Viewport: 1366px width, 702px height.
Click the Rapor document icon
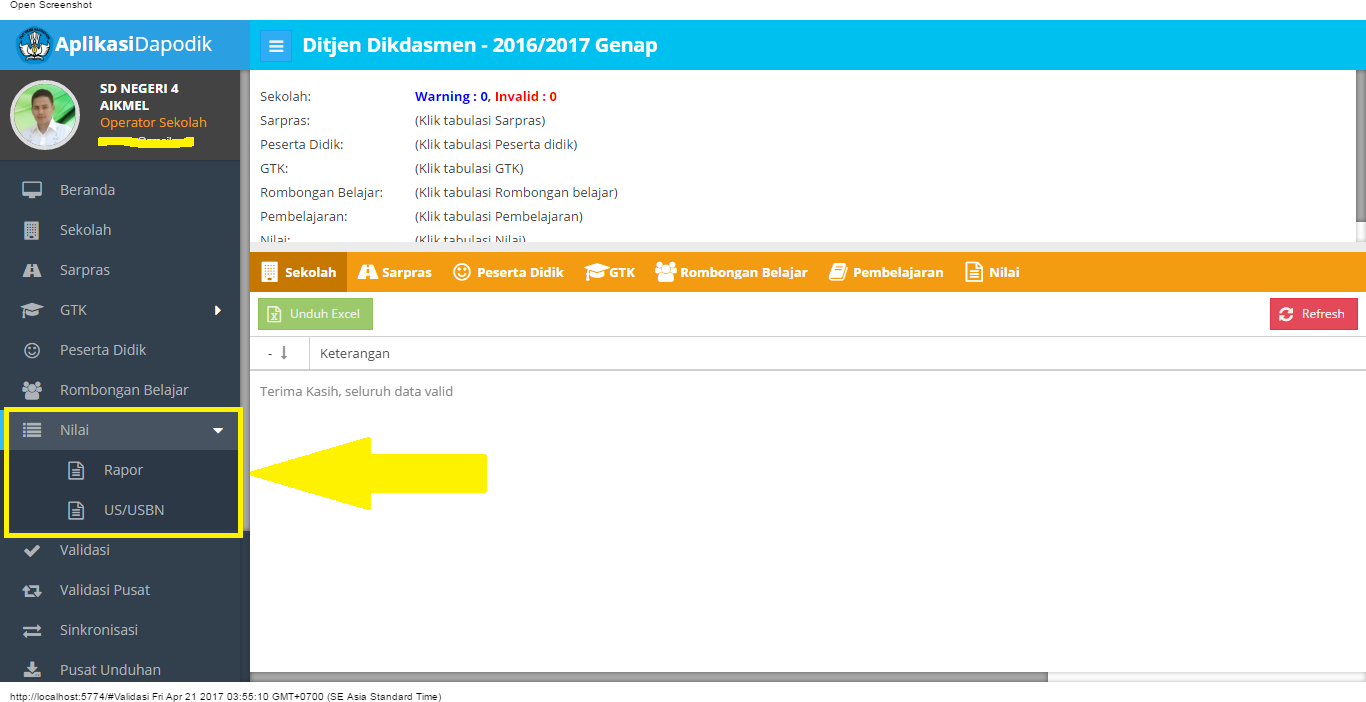76,470
